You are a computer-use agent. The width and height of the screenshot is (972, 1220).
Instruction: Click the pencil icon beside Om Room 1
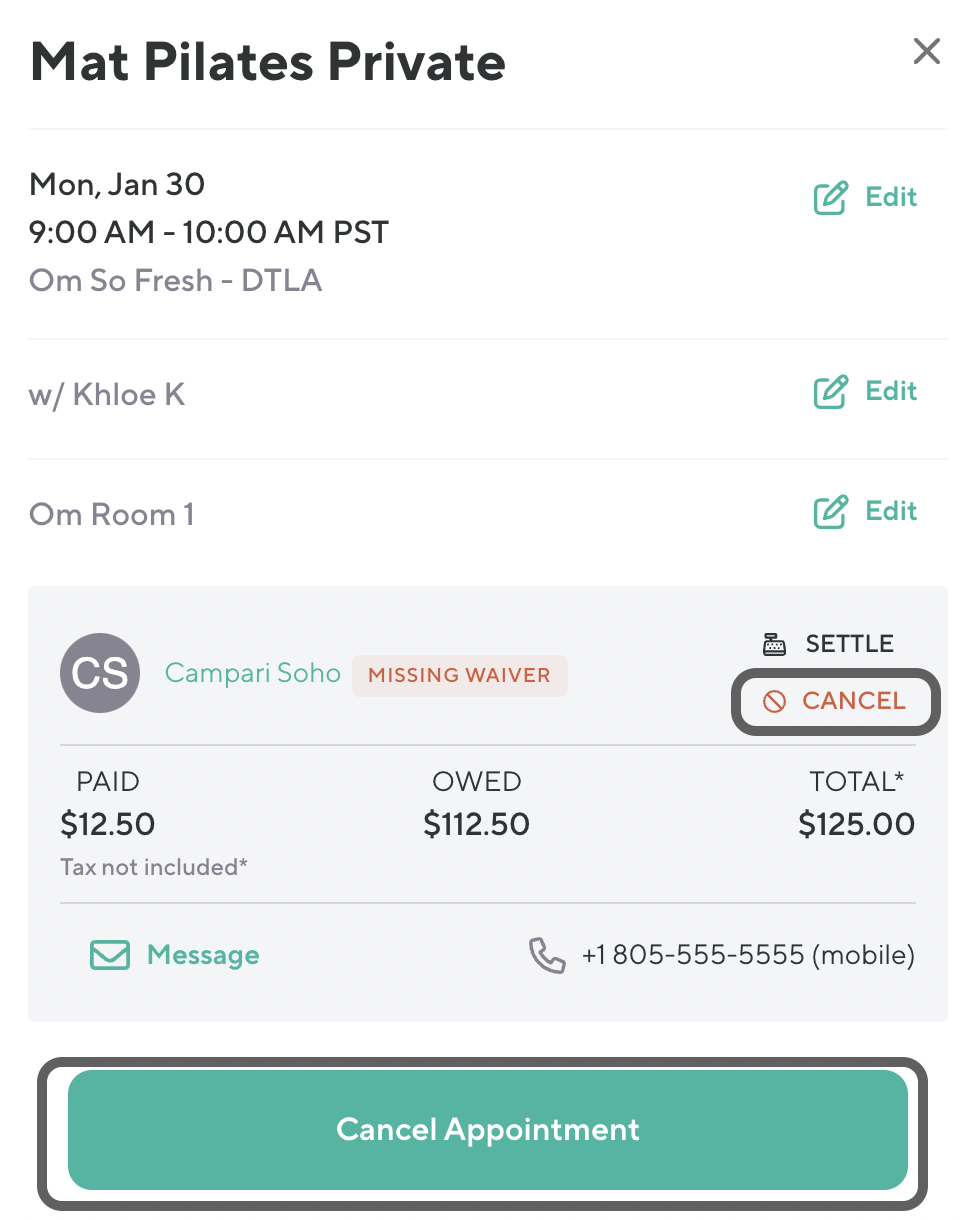[x=830, y=512]
